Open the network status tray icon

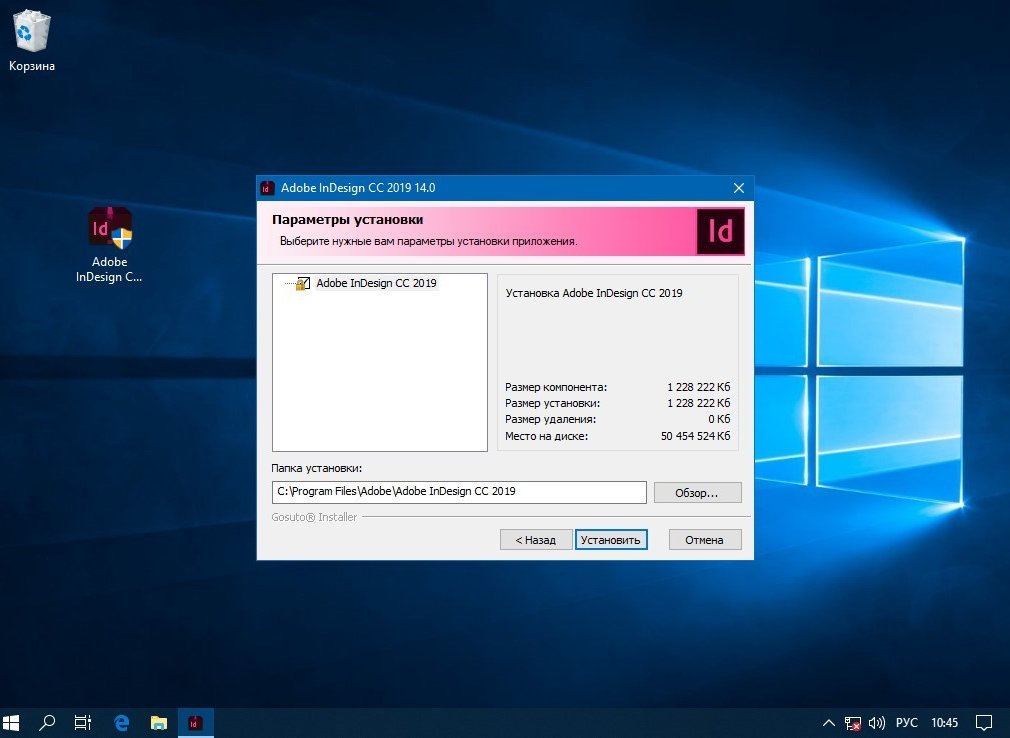[x=853, y=723]
